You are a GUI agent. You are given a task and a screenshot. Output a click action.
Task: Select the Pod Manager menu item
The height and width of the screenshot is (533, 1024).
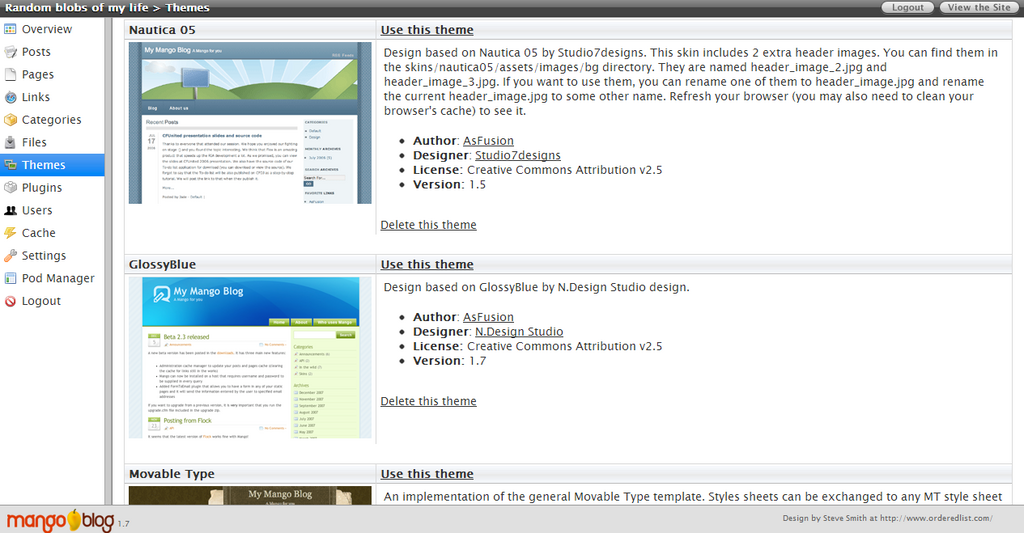[52, 278]
